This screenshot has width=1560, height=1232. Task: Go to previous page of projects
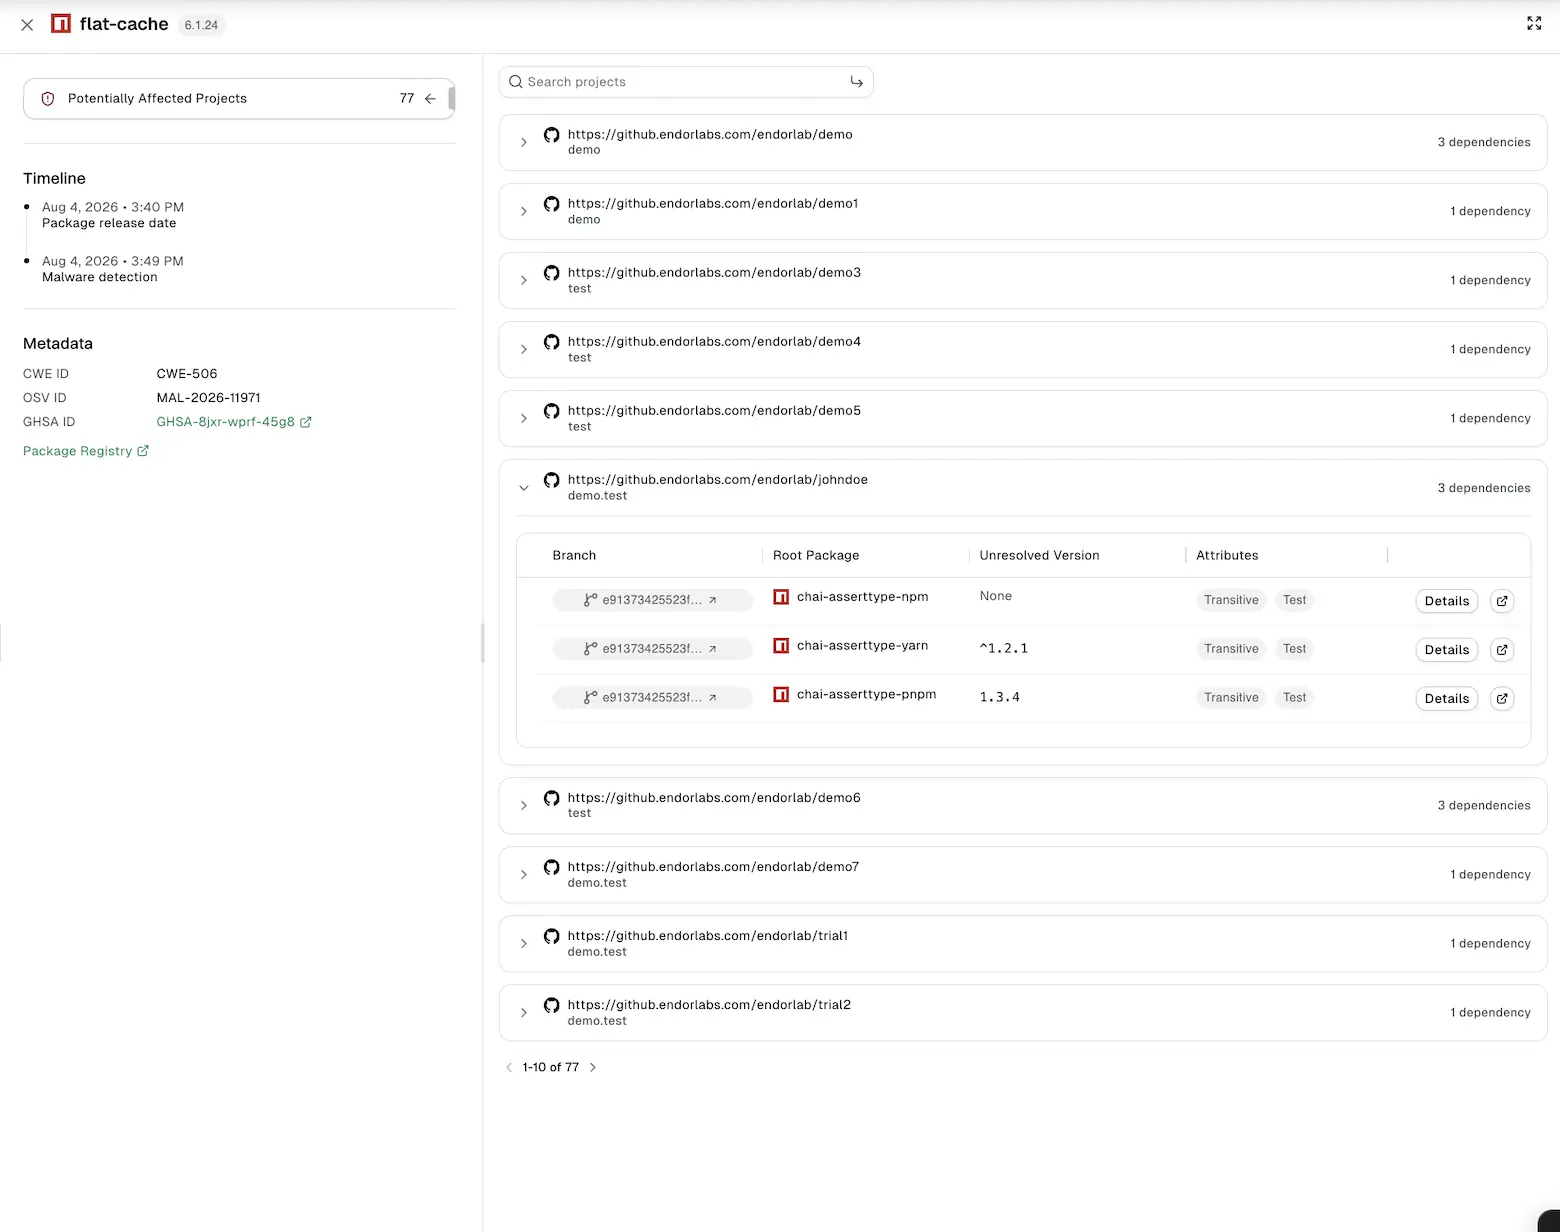(x=509, y=1068)
